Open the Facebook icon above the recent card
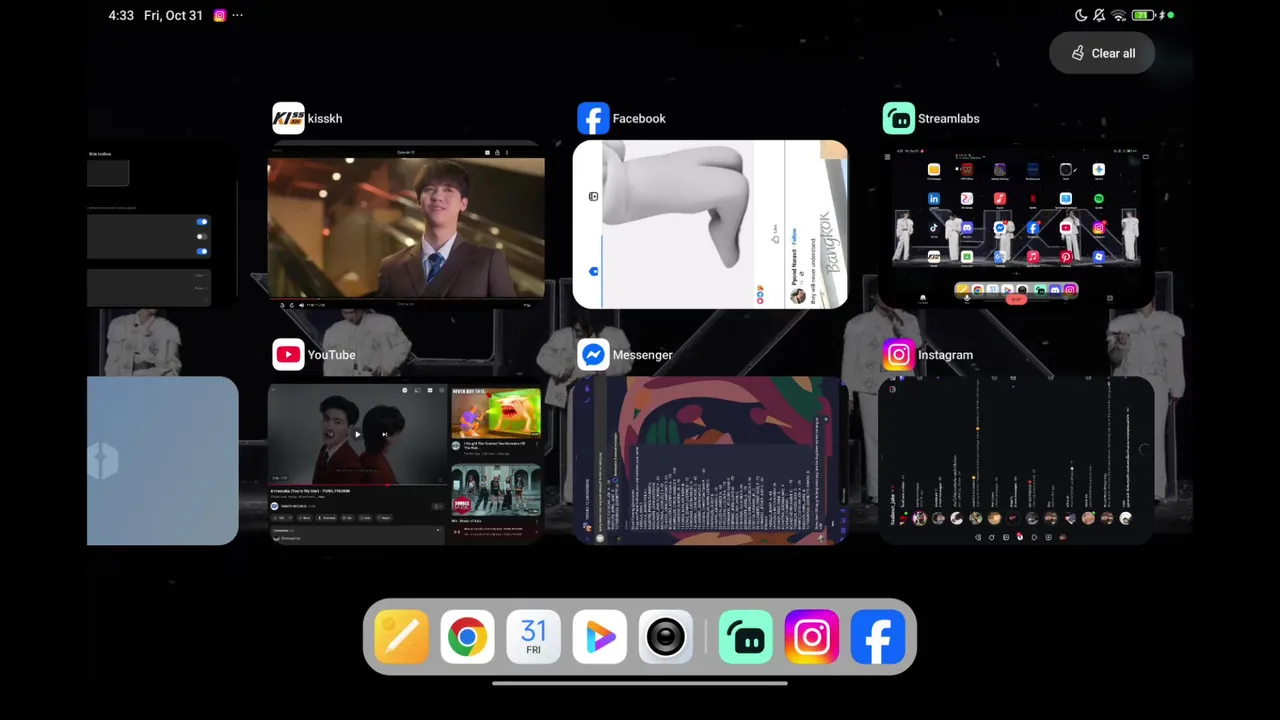This screenshot has width=1280, height=720. click(x=593, y=118)
